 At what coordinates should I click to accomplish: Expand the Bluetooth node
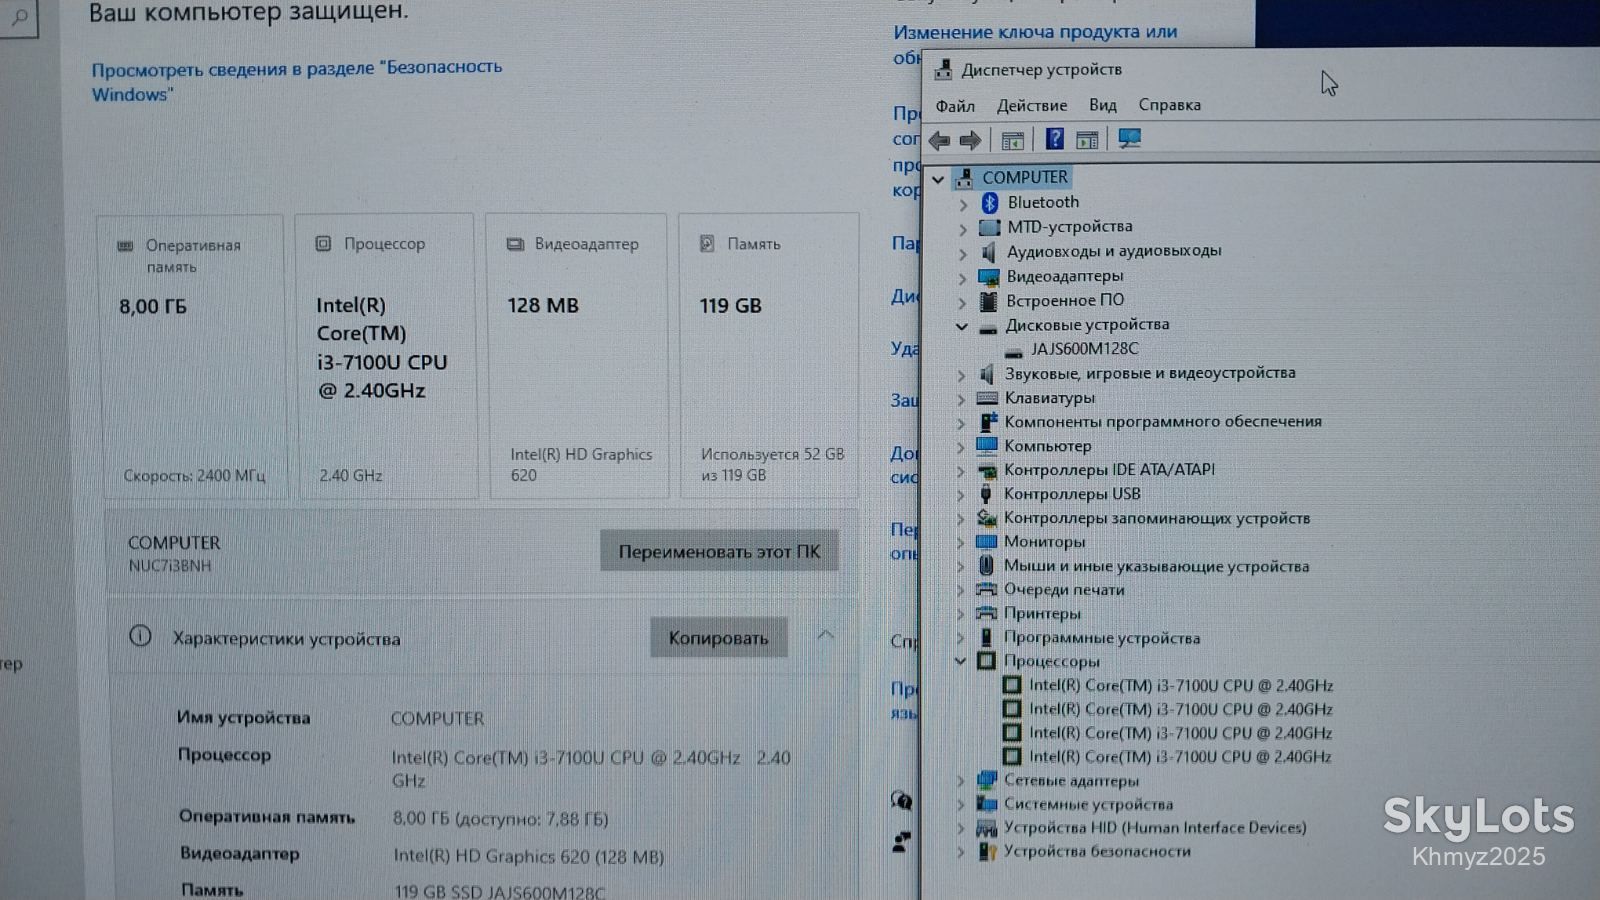click(963, 204)
